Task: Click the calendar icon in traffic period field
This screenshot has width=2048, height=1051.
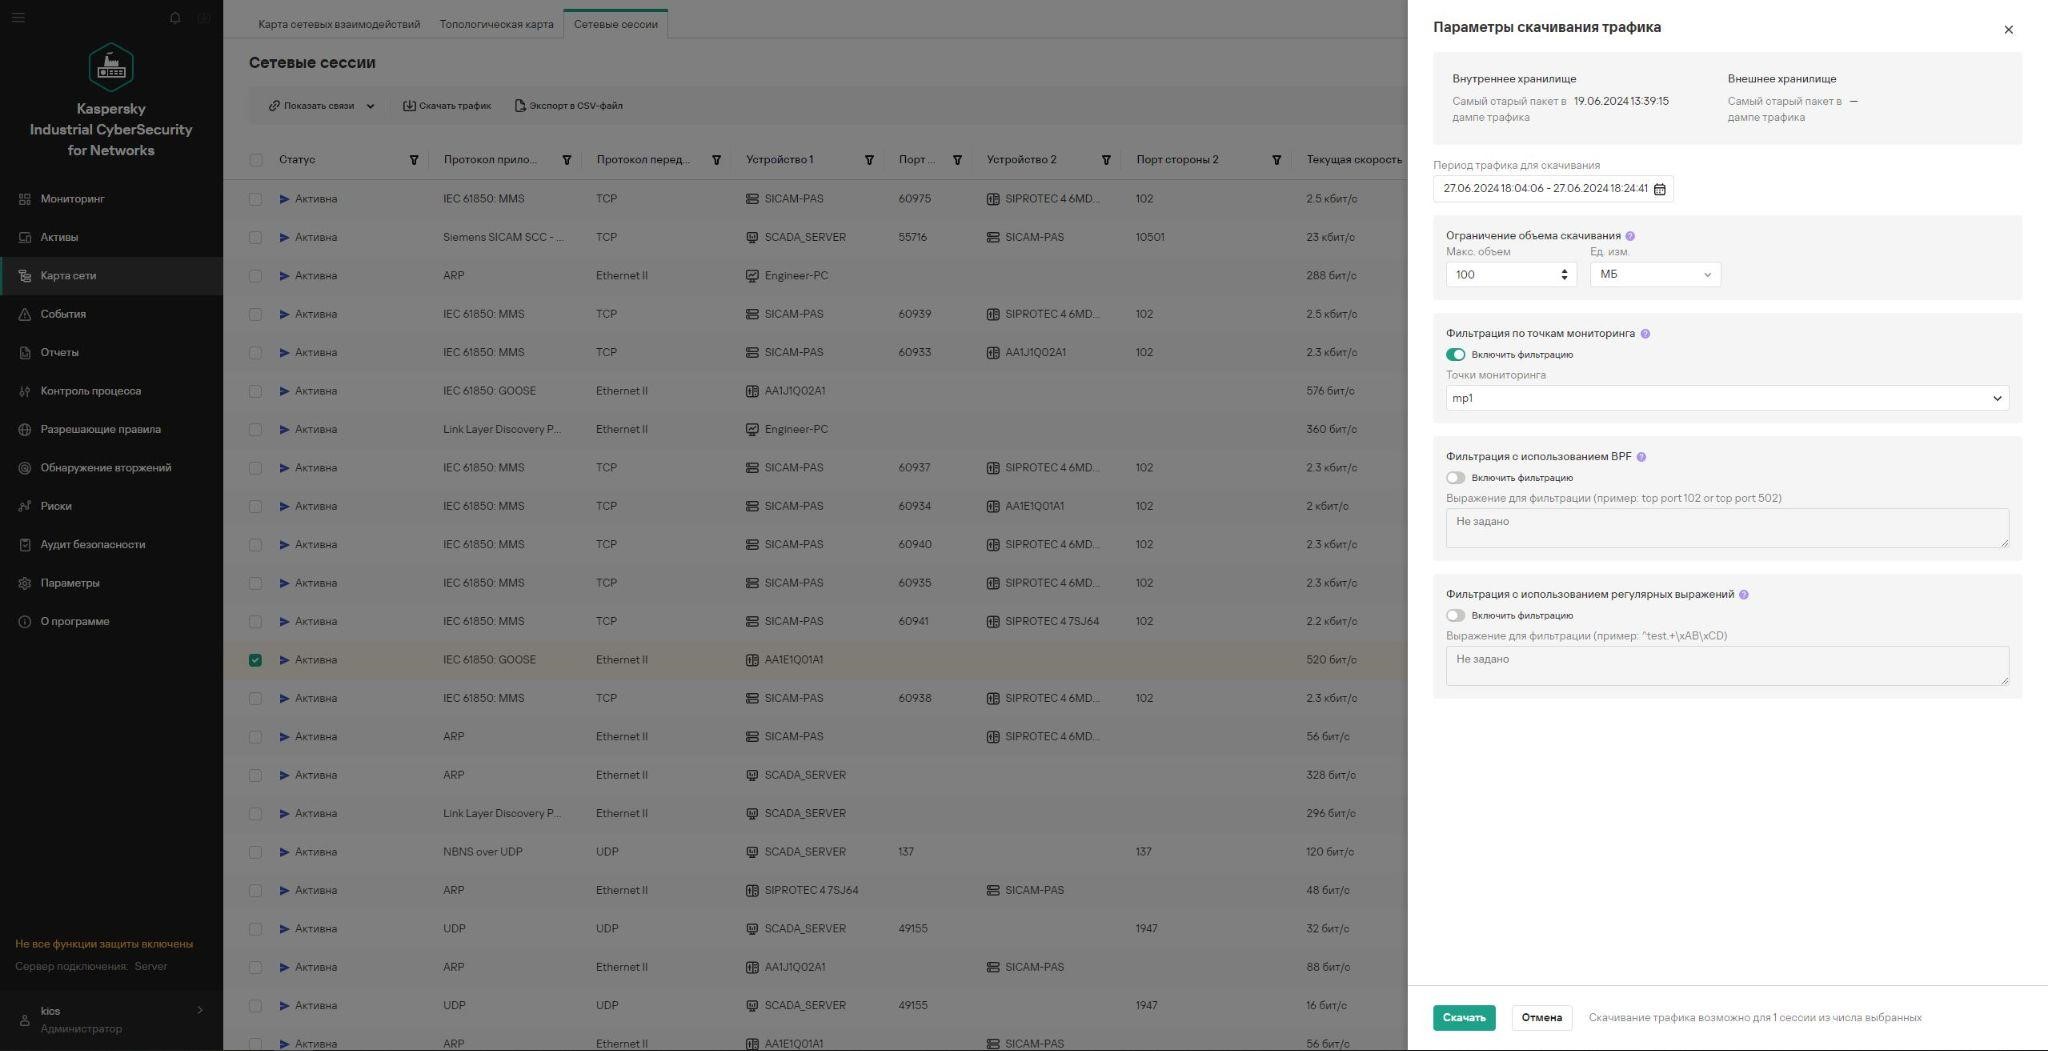Action: [x=1660, y=189]
